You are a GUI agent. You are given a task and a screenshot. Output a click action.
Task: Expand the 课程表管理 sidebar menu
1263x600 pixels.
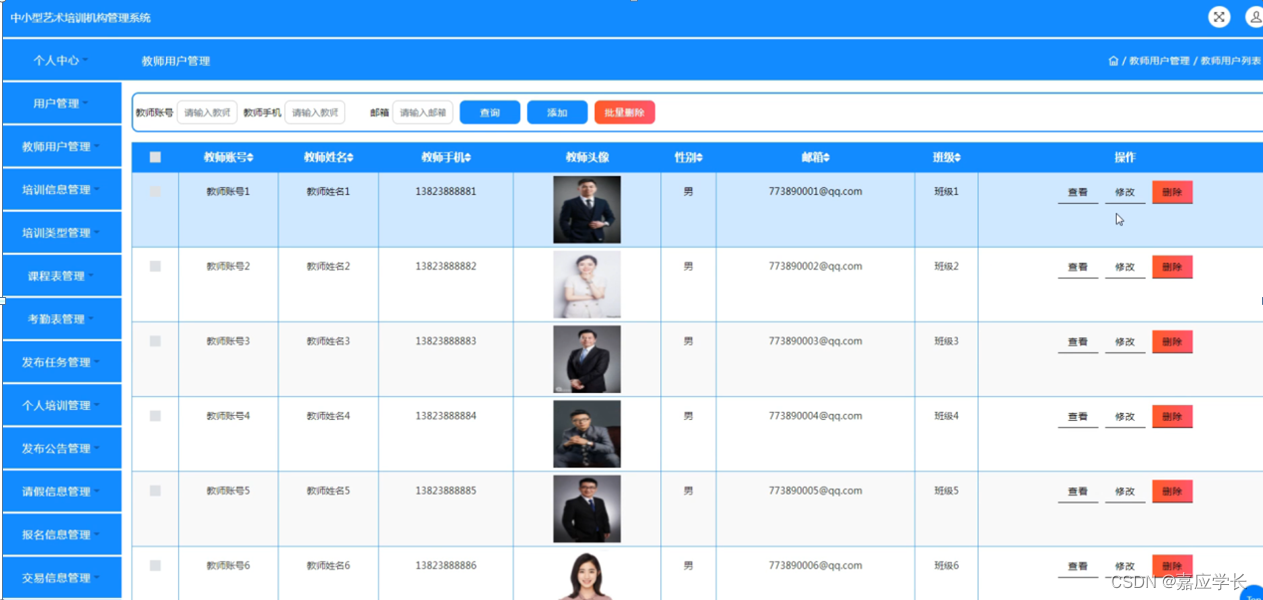(x=62, y=275)
